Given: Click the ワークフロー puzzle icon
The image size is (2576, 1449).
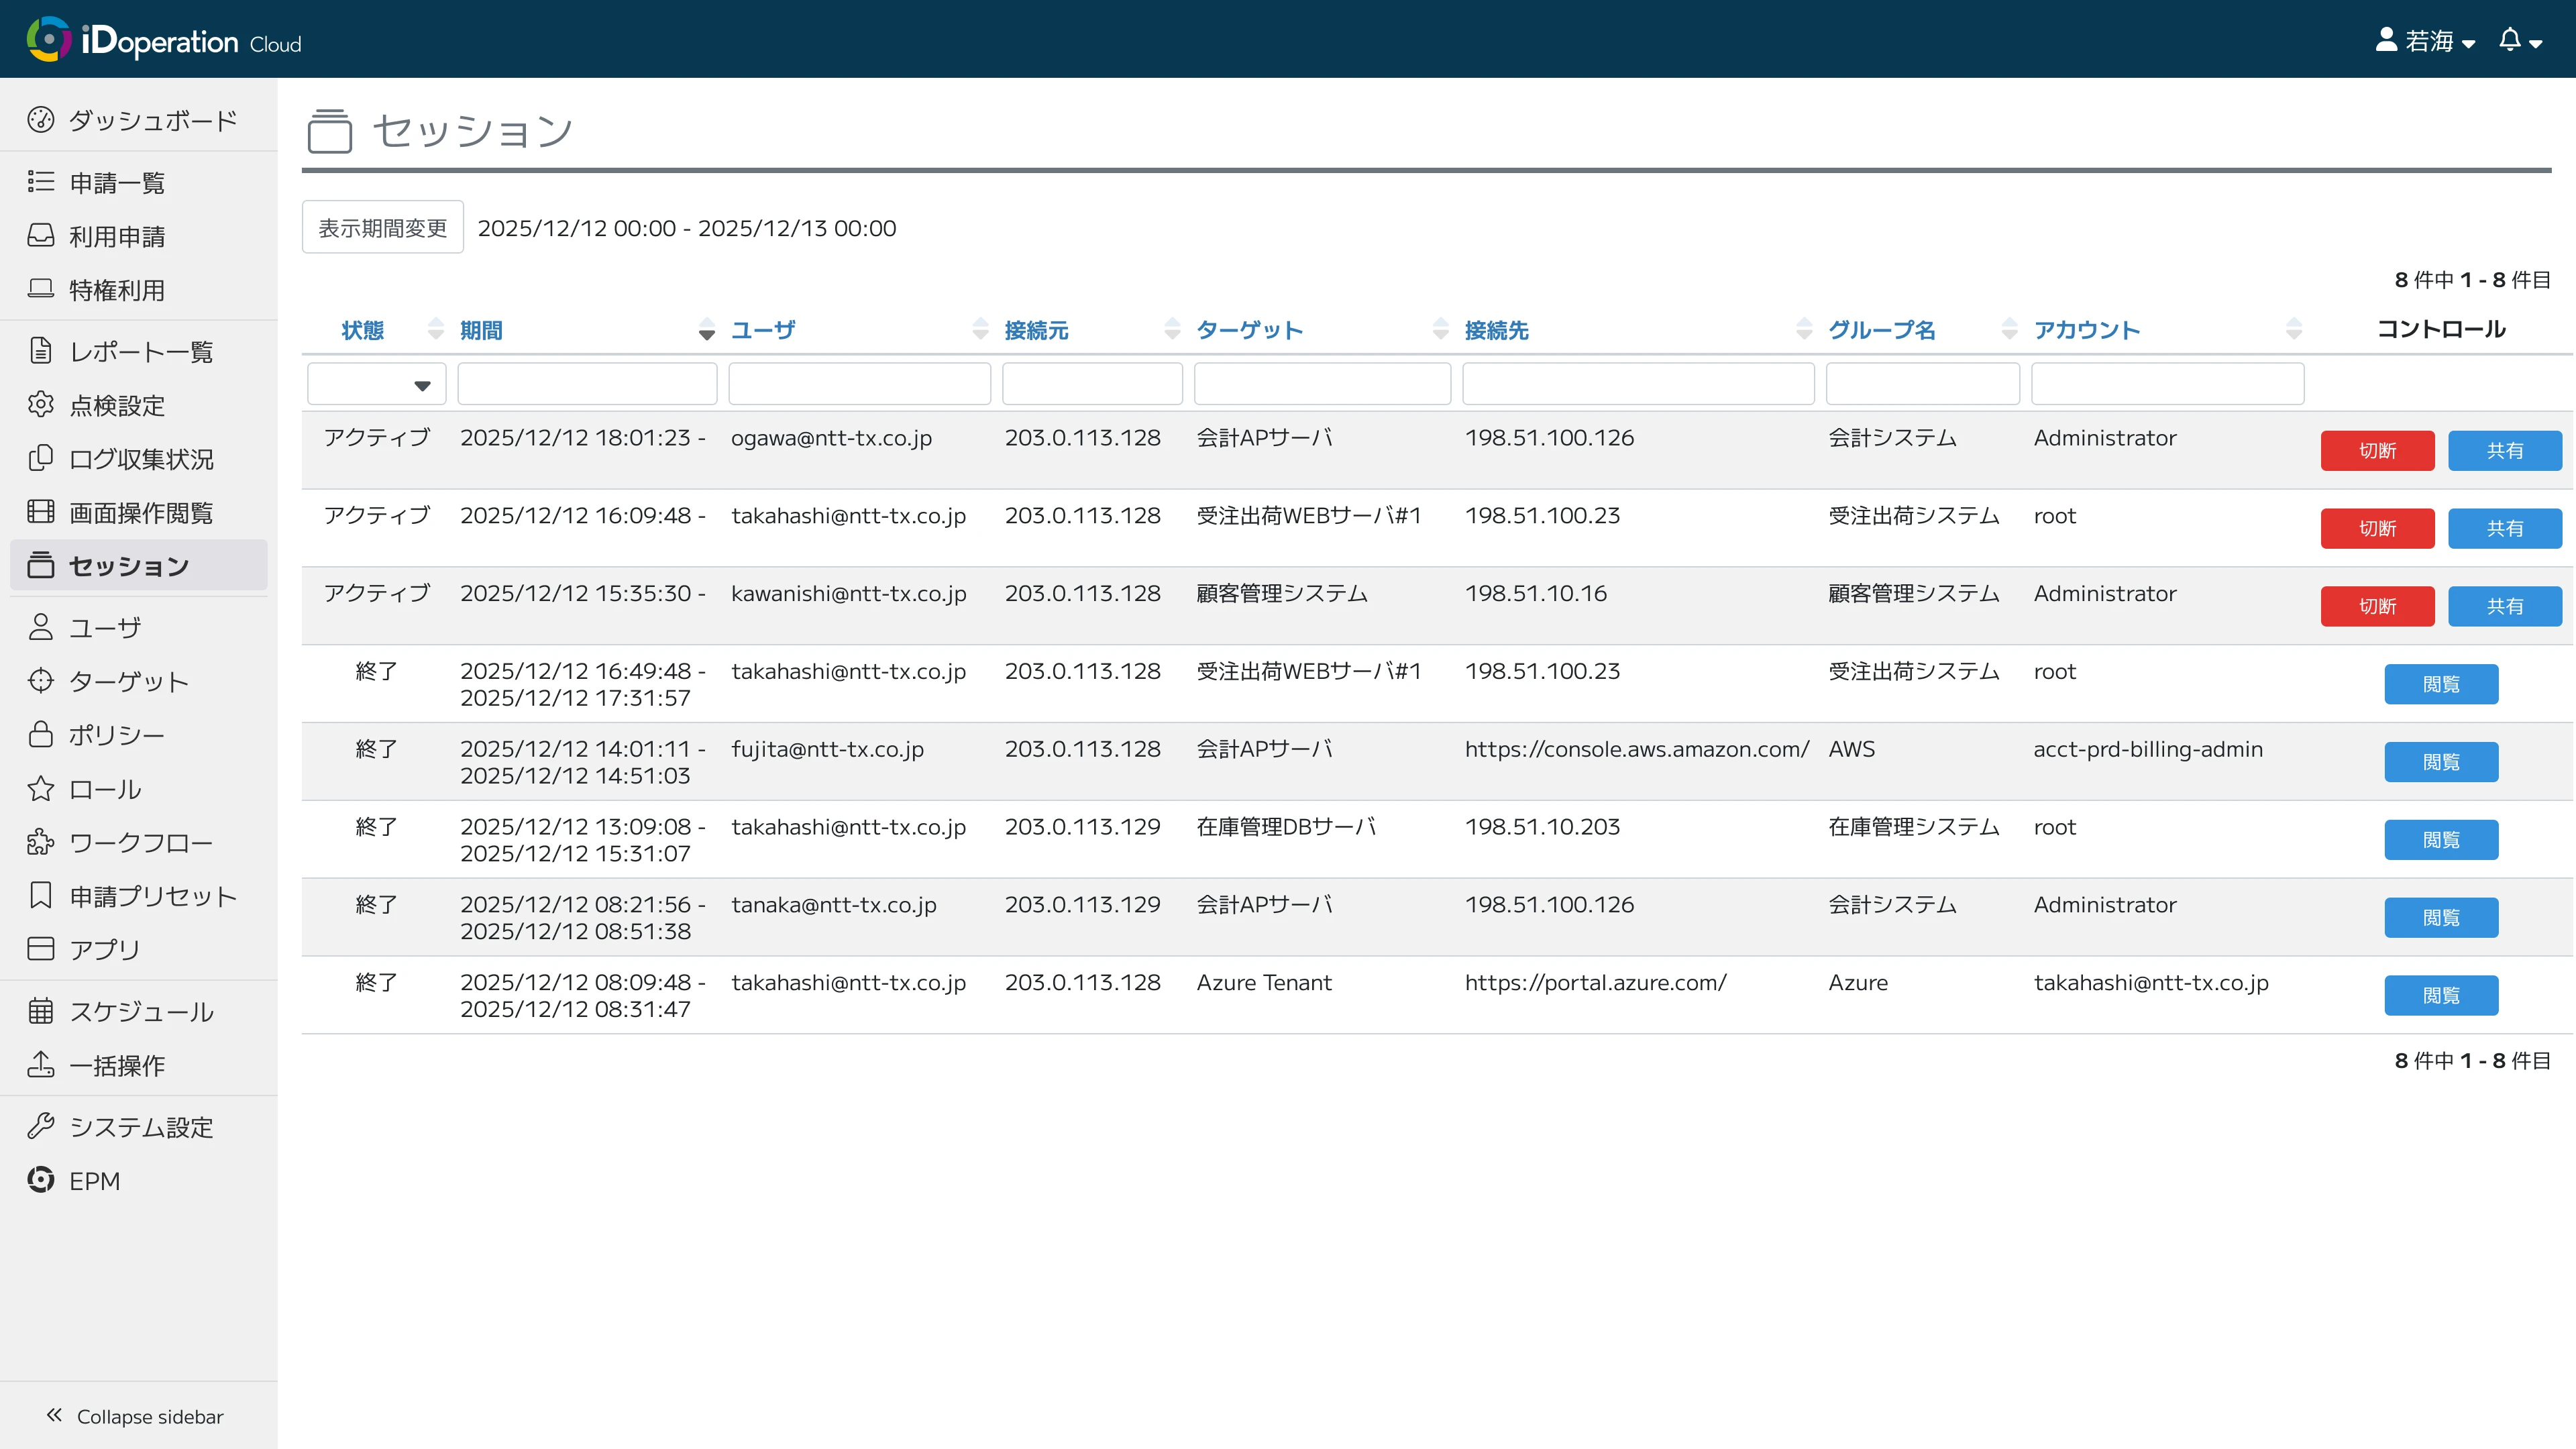Looking at the screenshot, I should point(40,842).
